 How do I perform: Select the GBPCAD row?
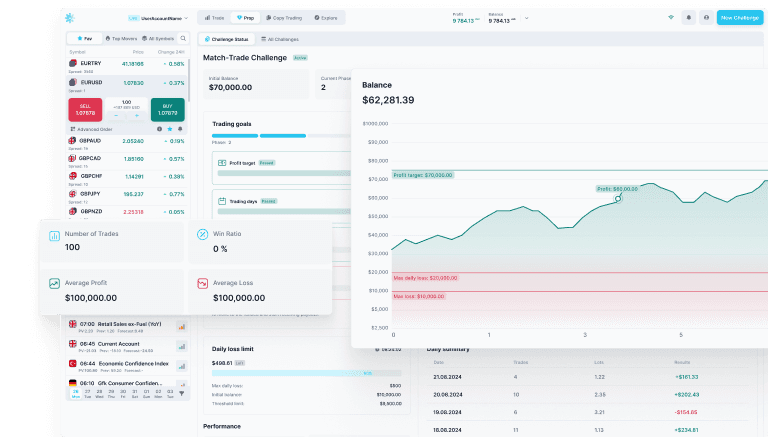pyautogui.click(x=126, y=161)
